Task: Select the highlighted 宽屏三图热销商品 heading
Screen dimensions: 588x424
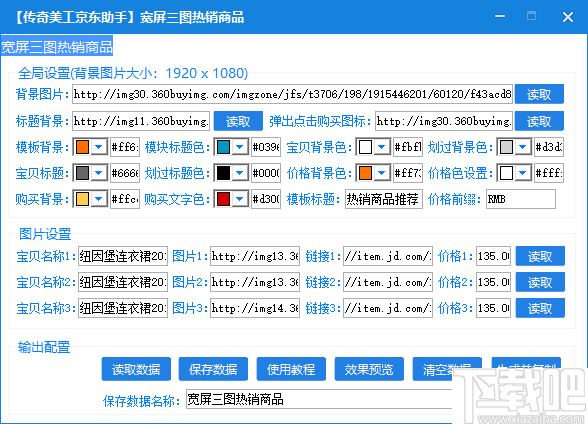Action: [57, 47]
